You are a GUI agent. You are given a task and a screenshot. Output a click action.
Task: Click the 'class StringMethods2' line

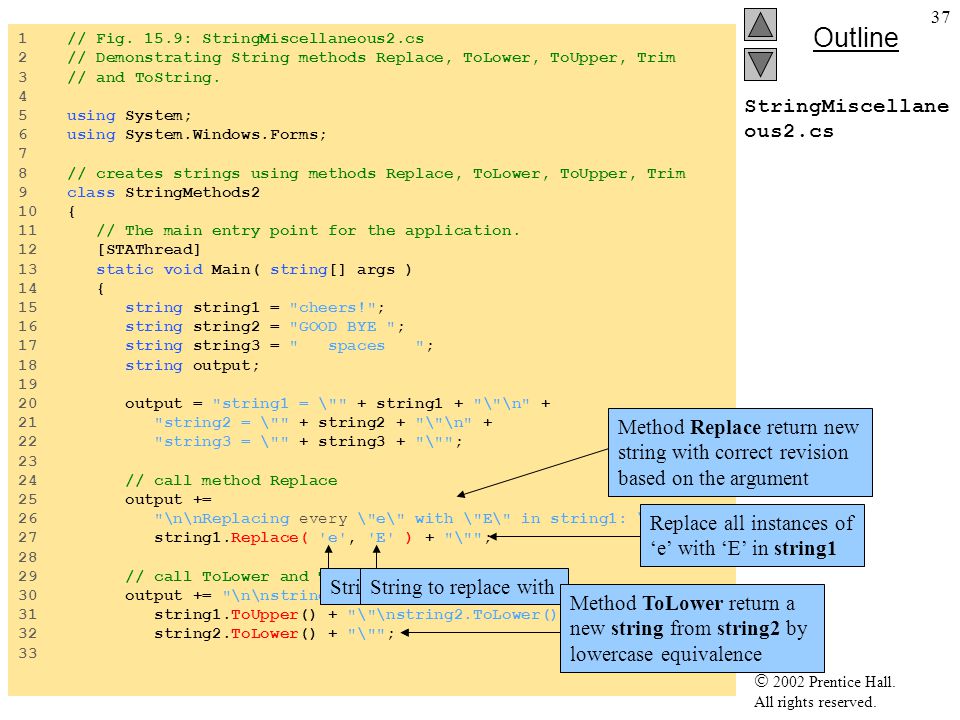[163, 192]
